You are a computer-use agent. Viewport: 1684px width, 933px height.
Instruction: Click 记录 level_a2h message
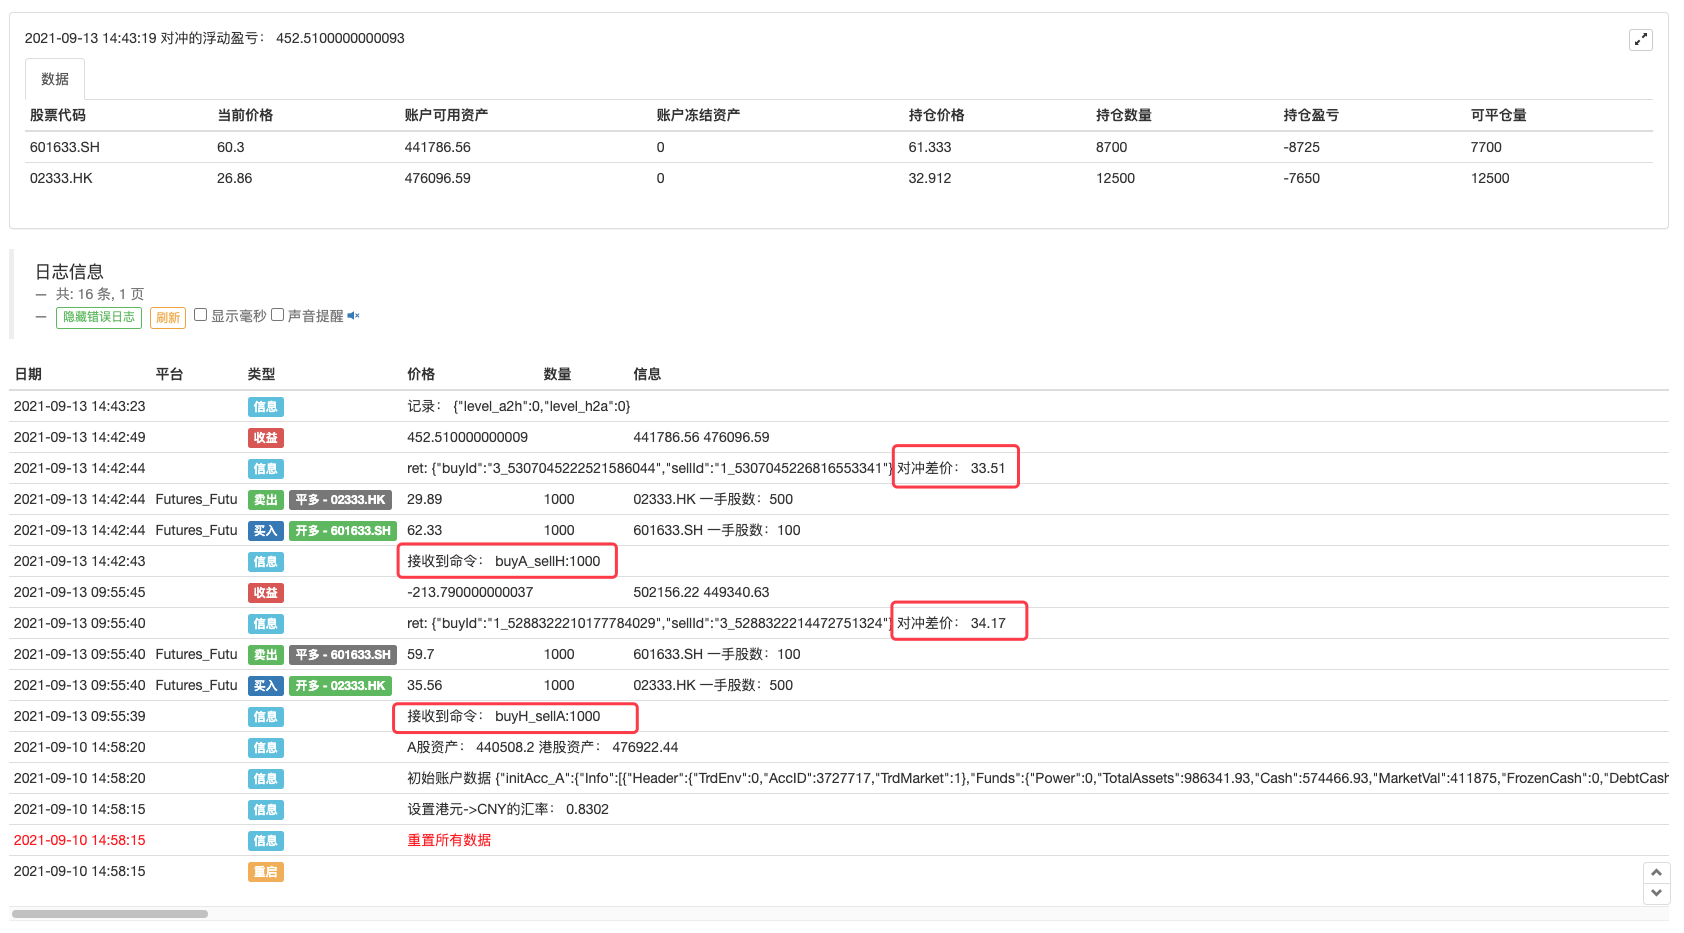pyautogui.click(x=519, y=407)
